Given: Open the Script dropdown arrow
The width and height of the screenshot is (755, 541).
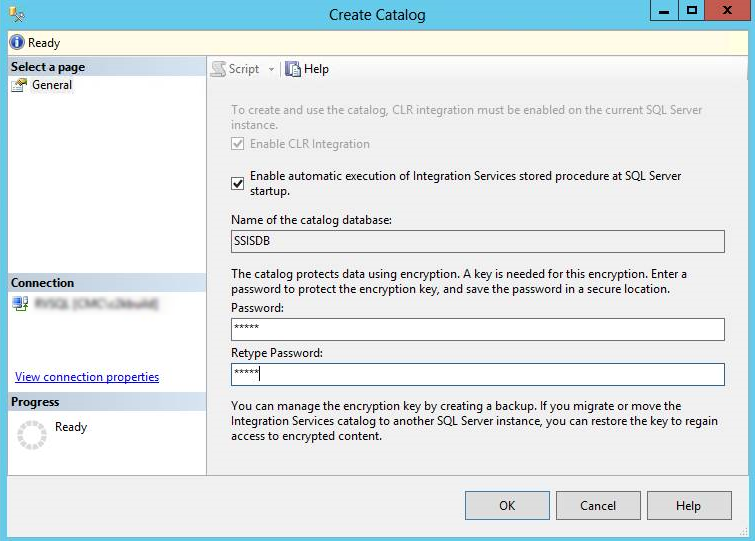Looking at the screenshot, I should coord(272,69).
